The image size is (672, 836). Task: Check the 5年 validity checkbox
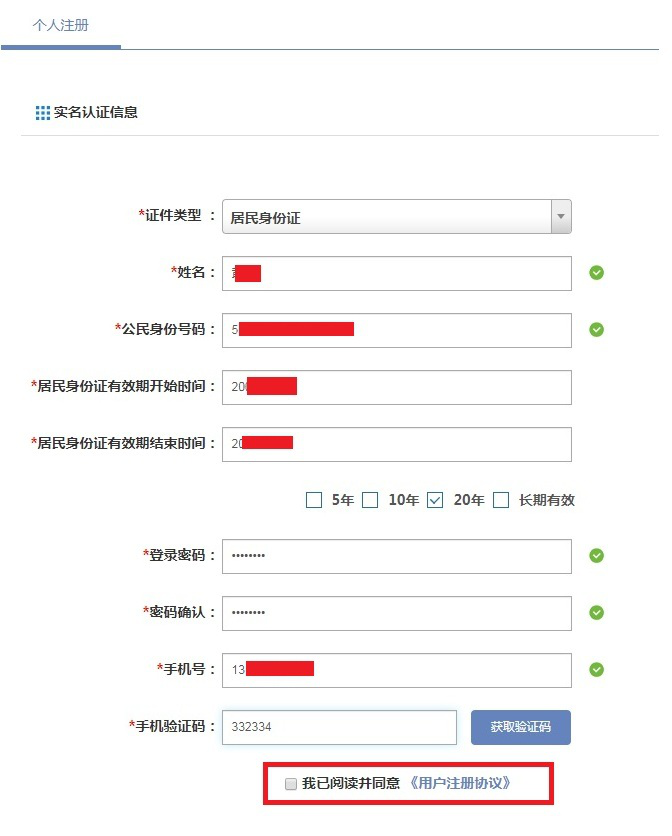[x=314, y=500]
